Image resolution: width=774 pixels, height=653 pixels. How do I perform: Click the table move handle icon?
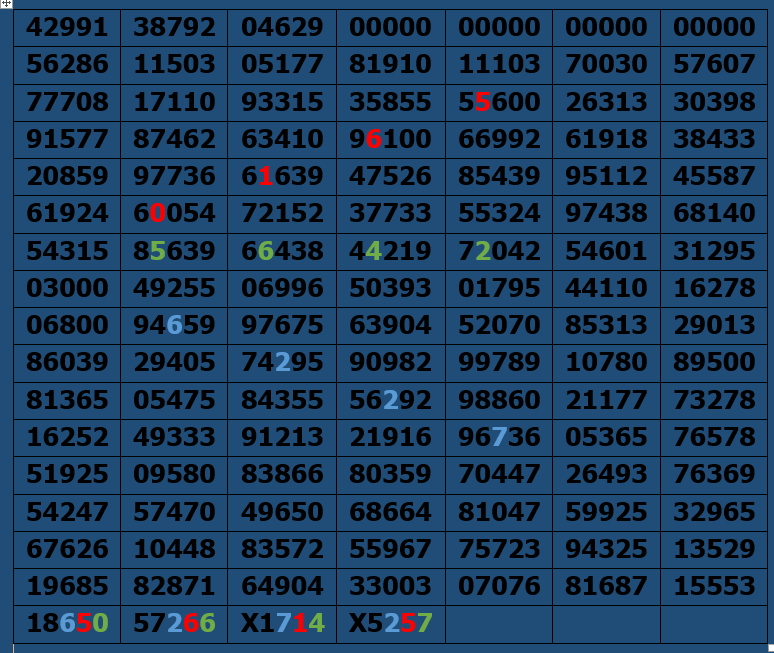tap(6, 5)
